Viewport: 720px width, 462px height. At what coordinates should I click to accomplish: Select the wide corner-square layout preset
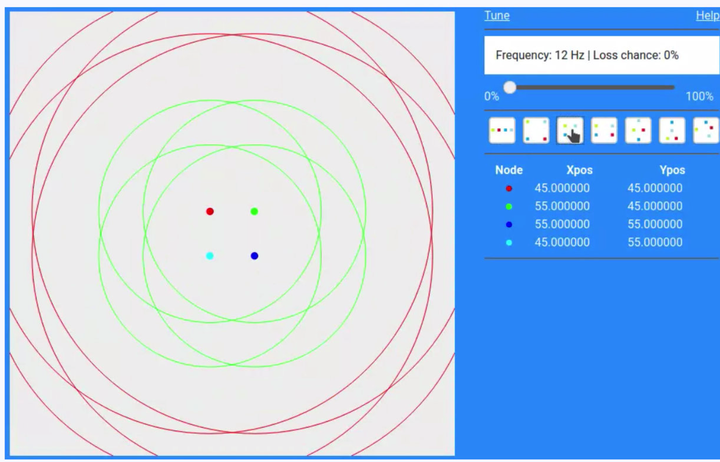coord(536,130)
